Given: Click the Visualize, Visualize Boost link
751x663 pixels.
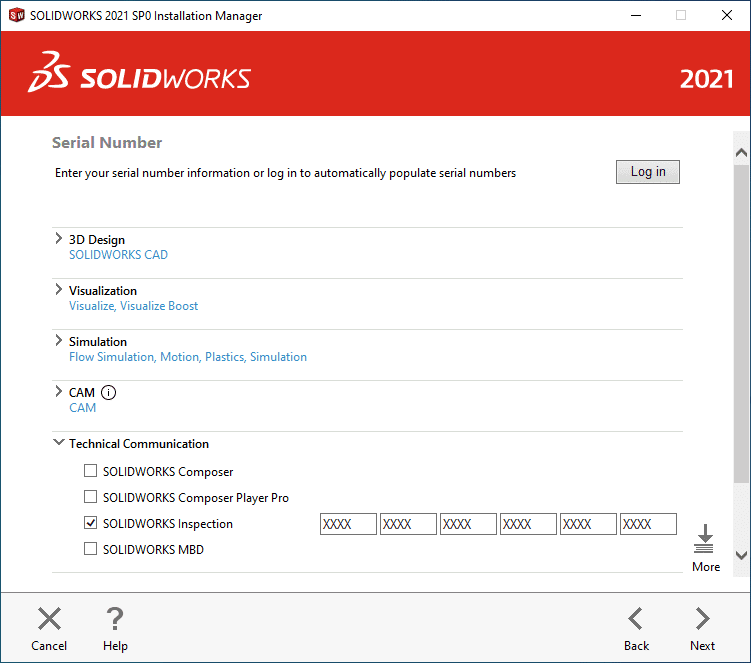Looking at the screenshot, I should click(133, 306).
